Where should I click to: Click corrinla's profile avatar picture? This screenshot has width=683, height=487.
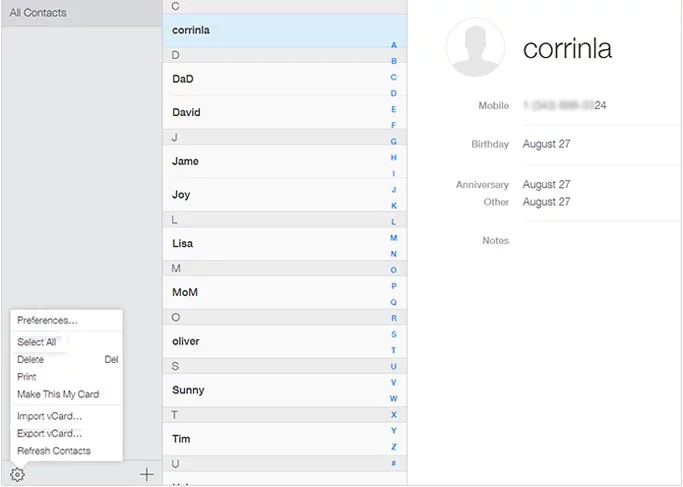coord(476,49)
